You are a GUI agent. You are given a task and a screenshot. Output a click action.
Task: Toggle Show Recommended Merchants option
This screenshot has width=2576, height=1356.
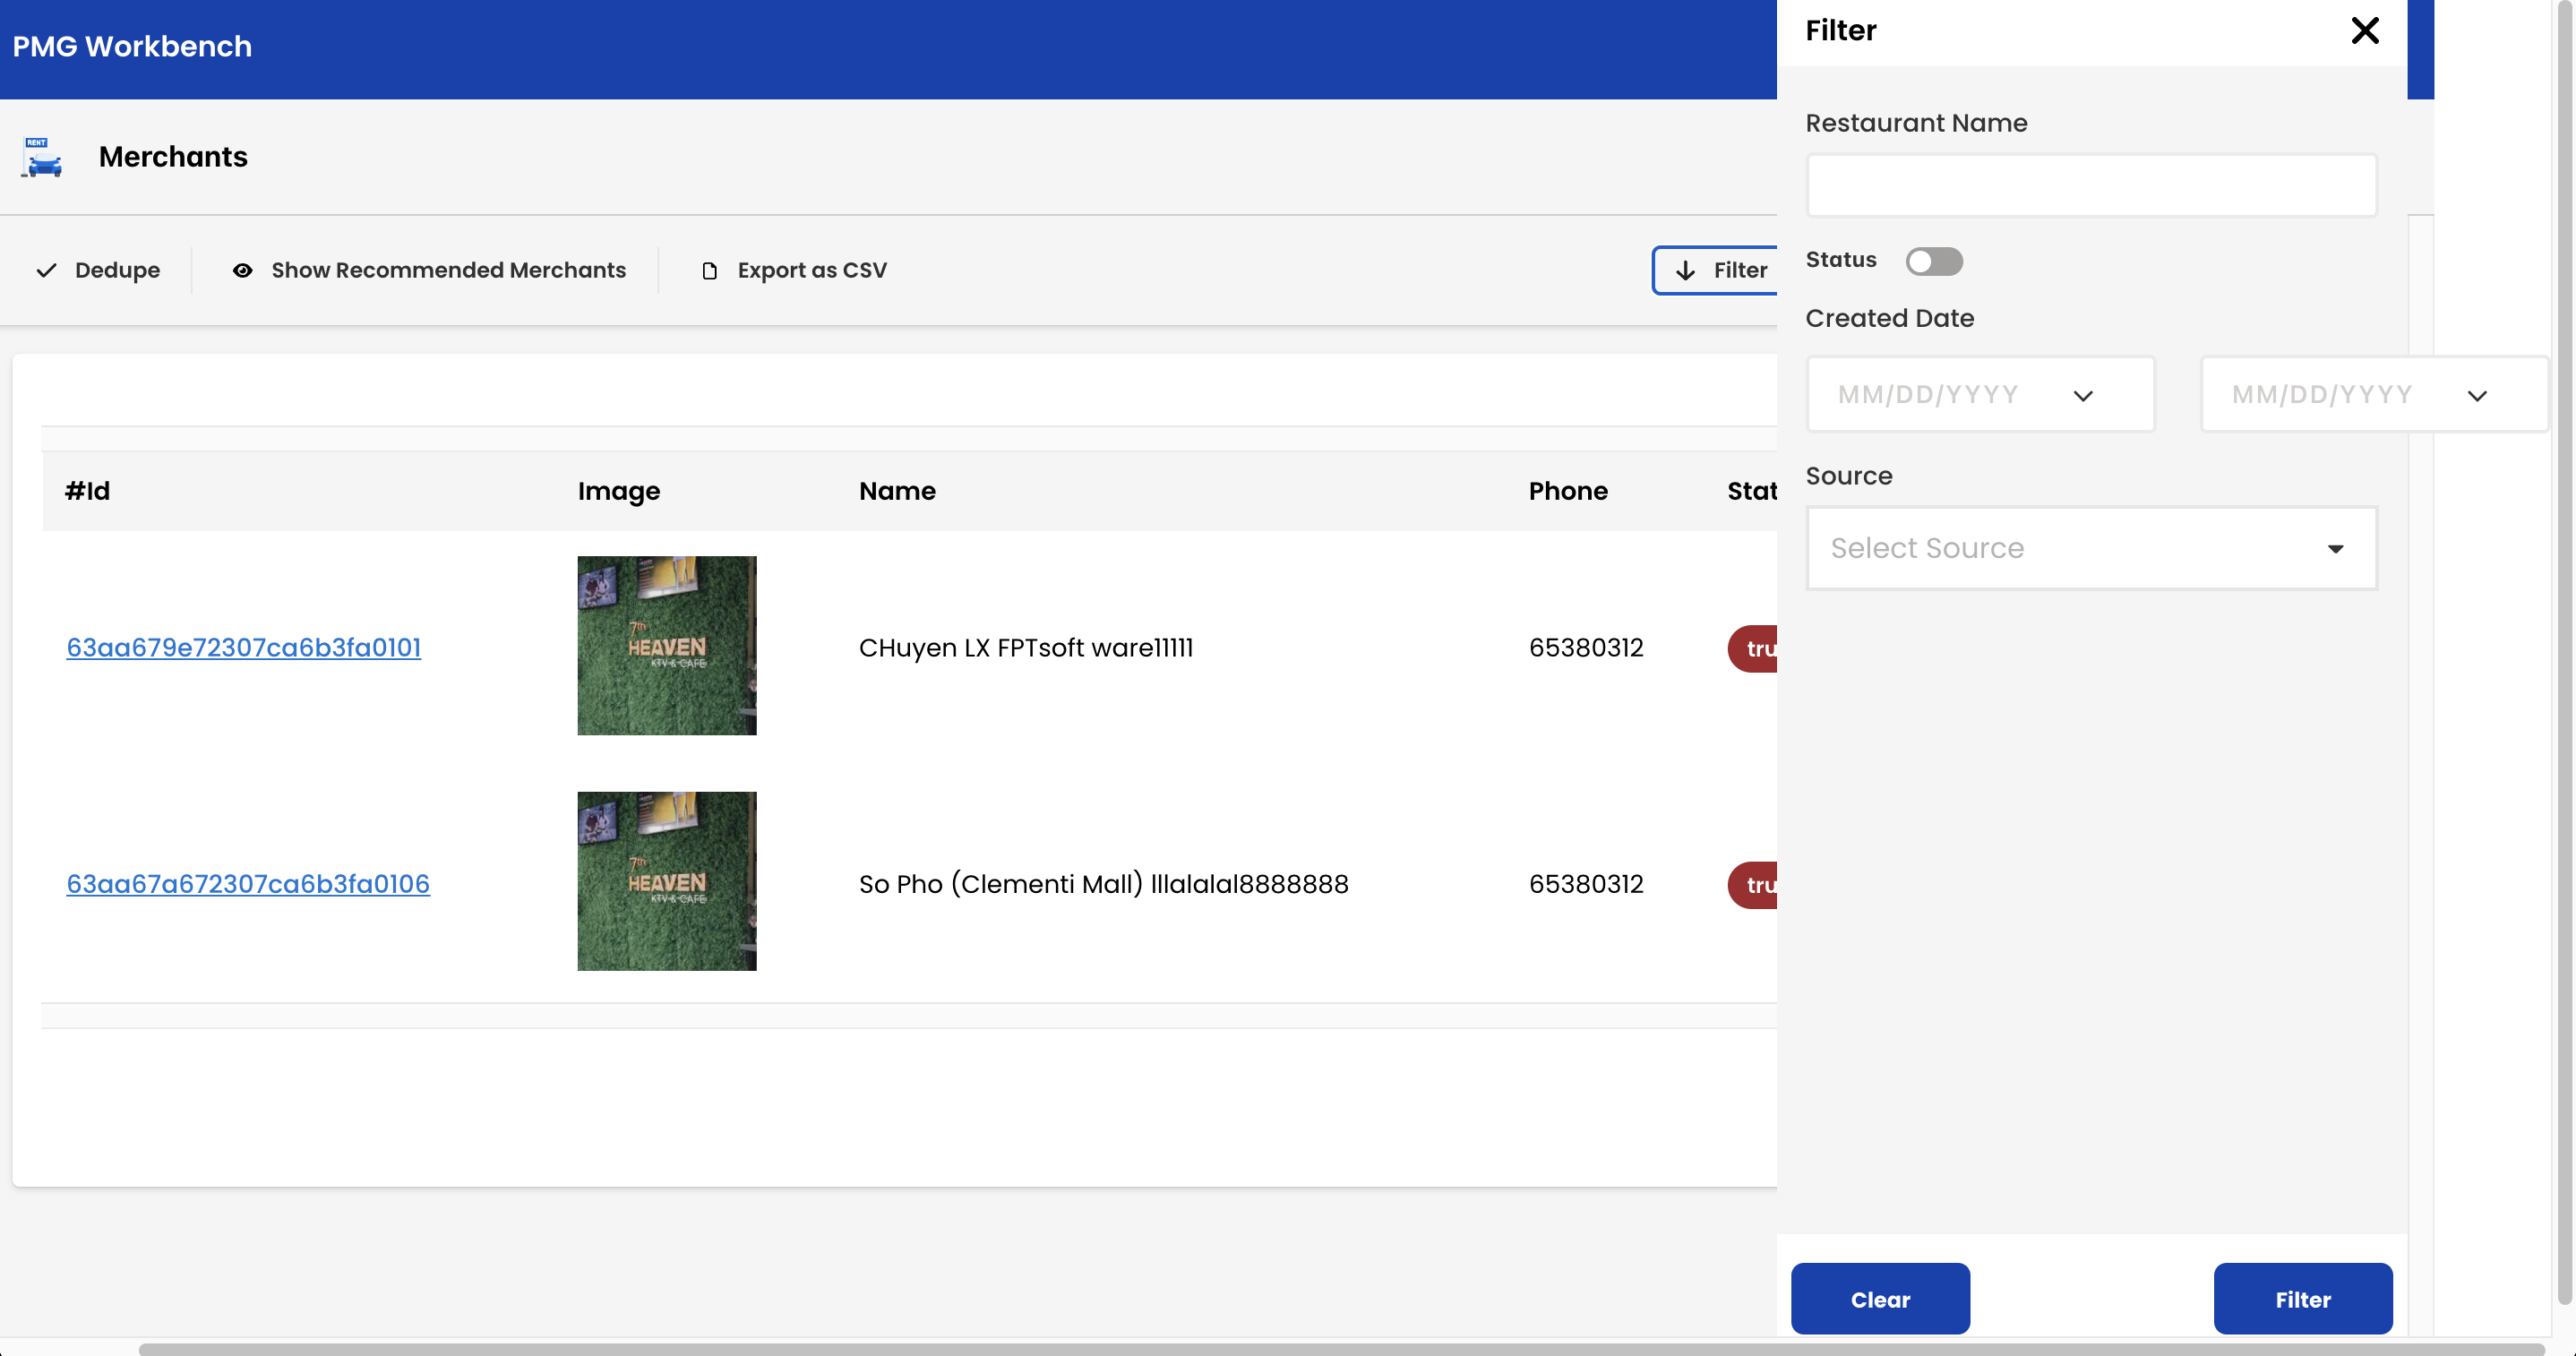[x=447, y=270]
